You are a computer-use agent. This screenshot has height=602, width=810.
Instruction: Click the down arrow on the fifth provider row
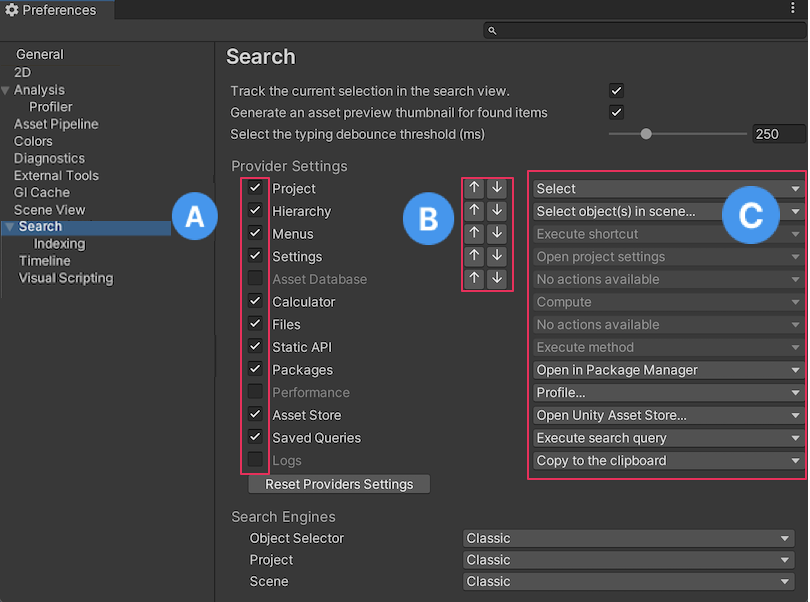click(x=496, y=279)
